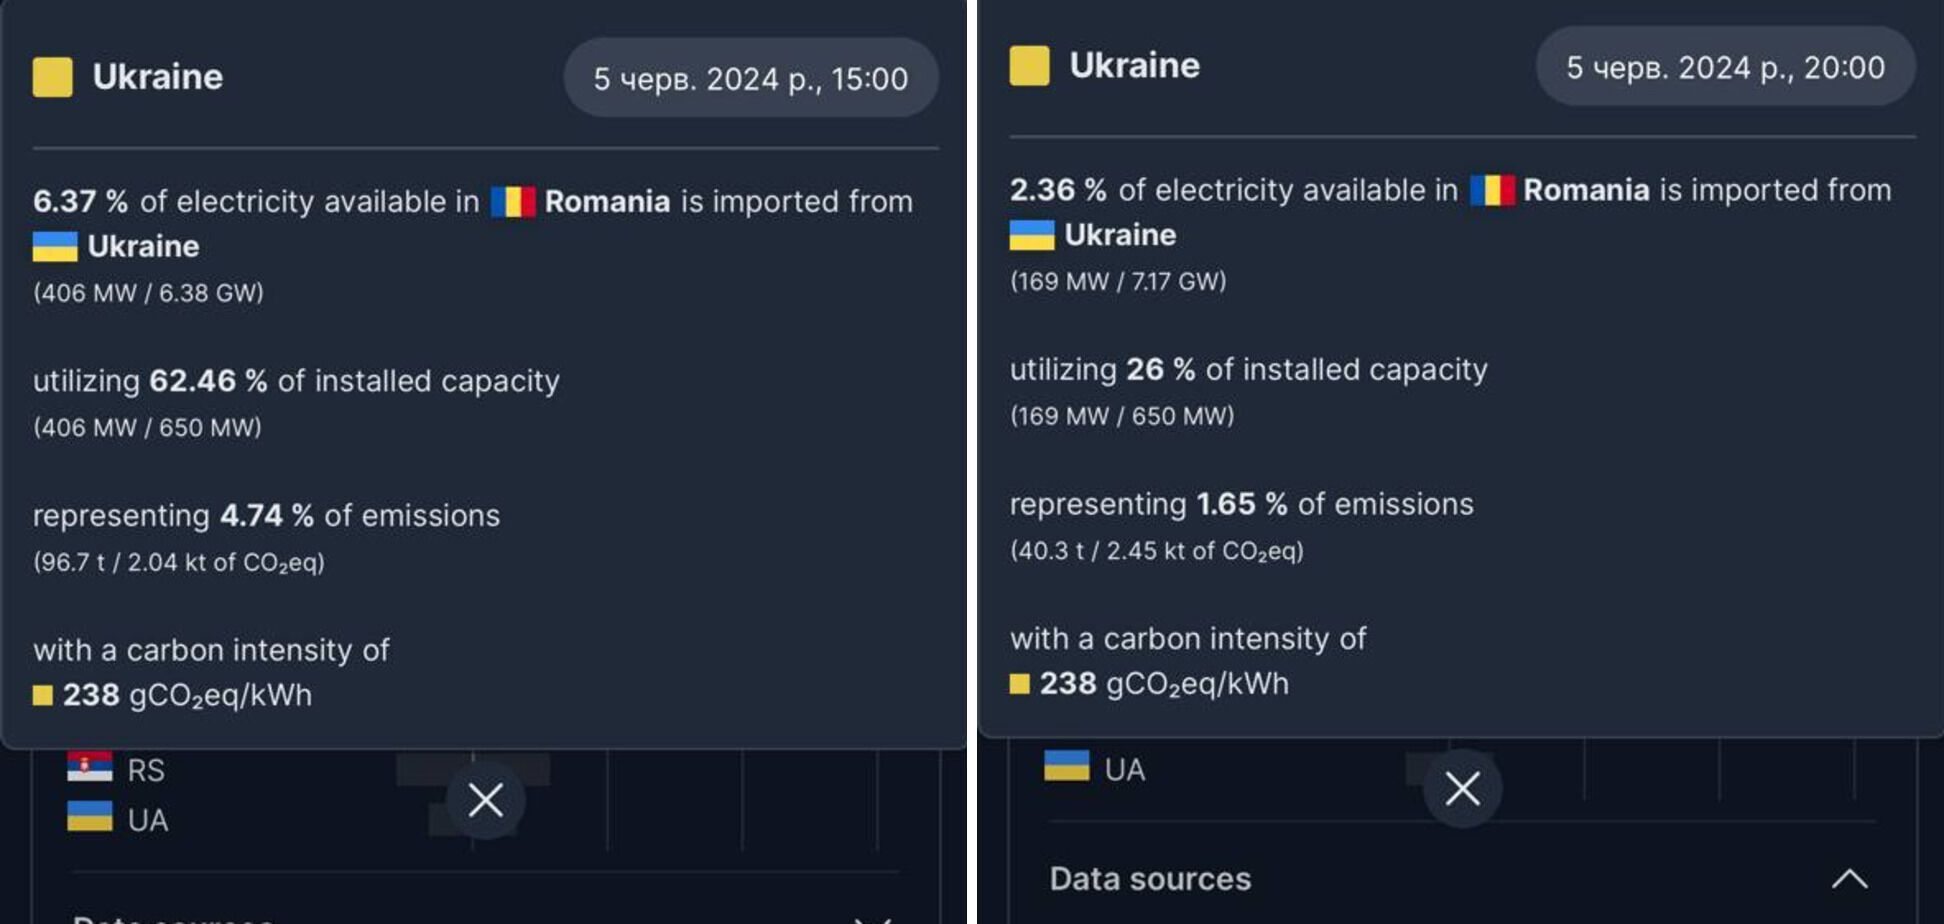The image size is (1944, 924).
Task: Click carbon intensity swatch in 15:00 popup
Action: (43, 696)
